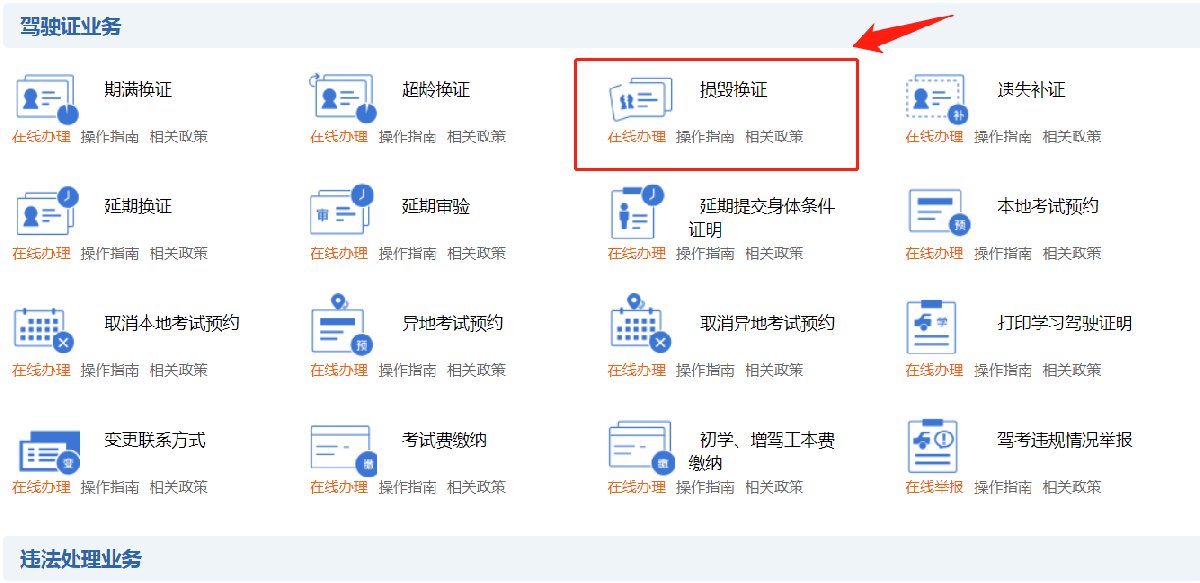Open 相关政策 under 遗失补证

point(1072,137)
